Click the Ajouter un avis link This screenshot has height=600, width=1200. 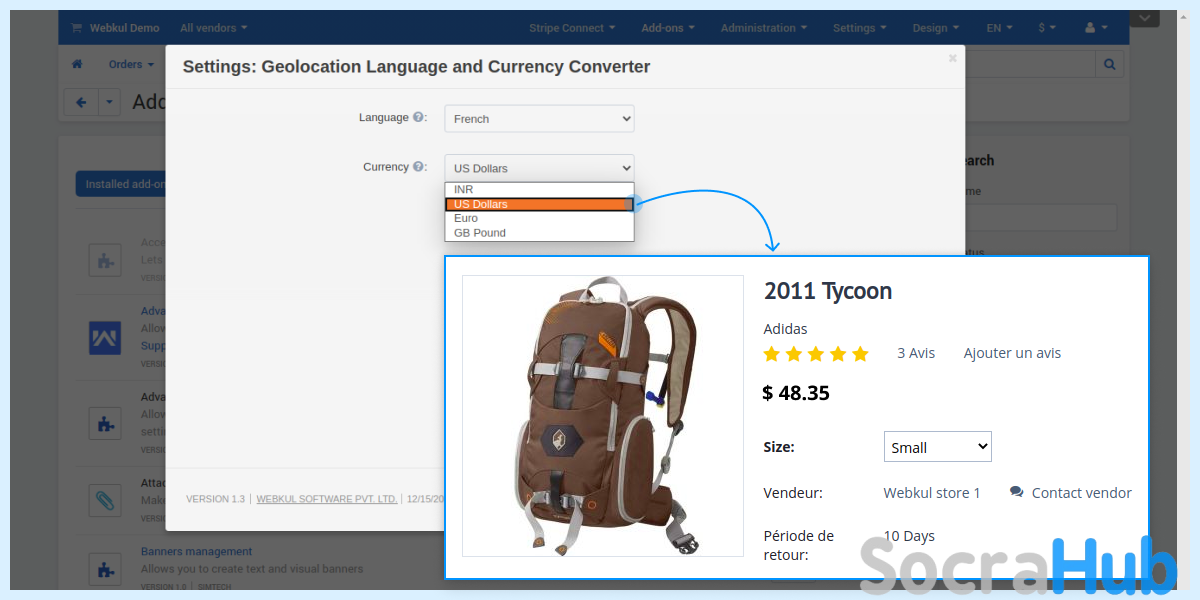[1012, 353]
